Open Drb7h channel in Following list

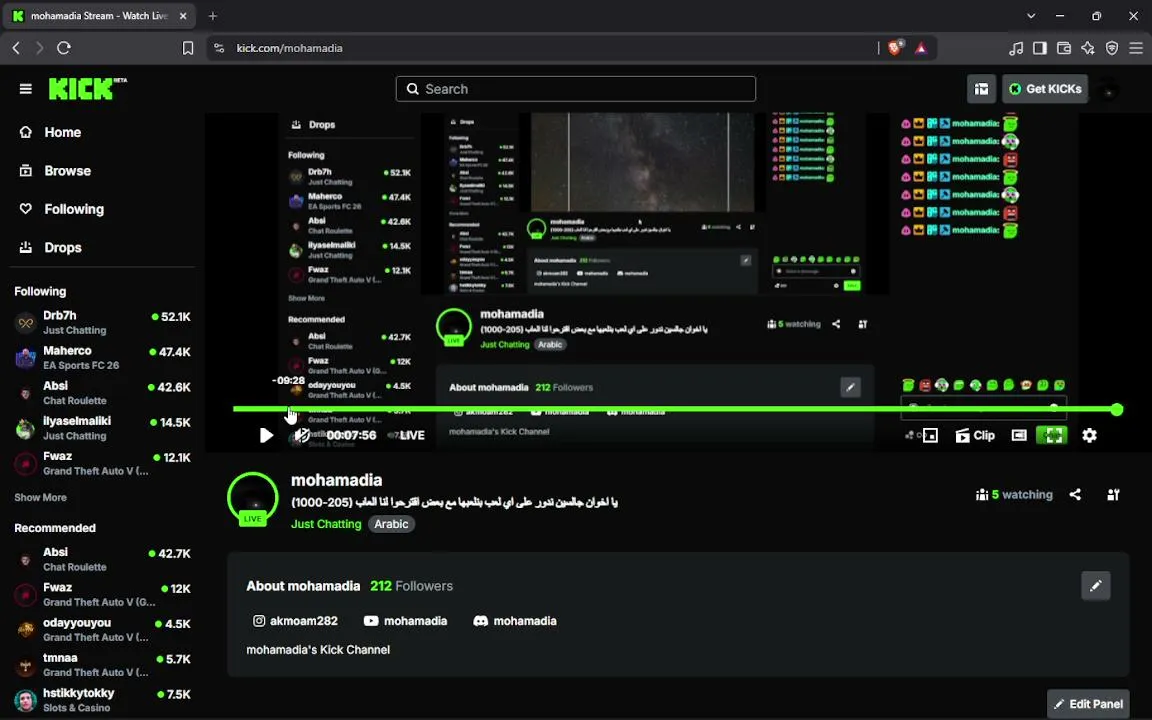102,323
